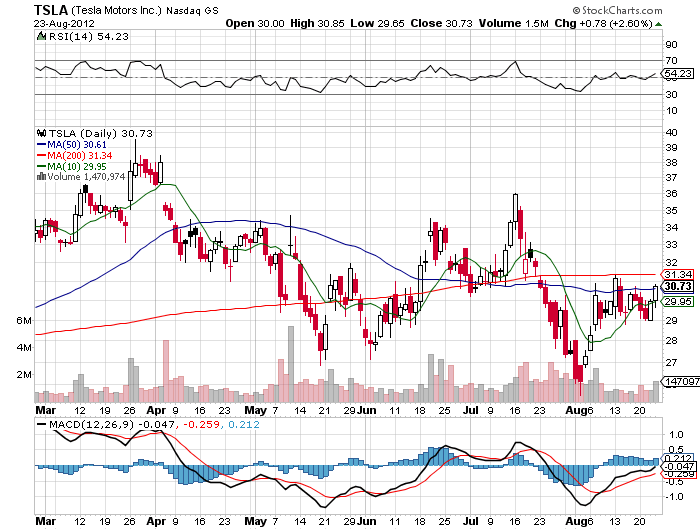Click the RSI(14) 54.23 legend label
The image size is (700, 530).
[88, 37]
